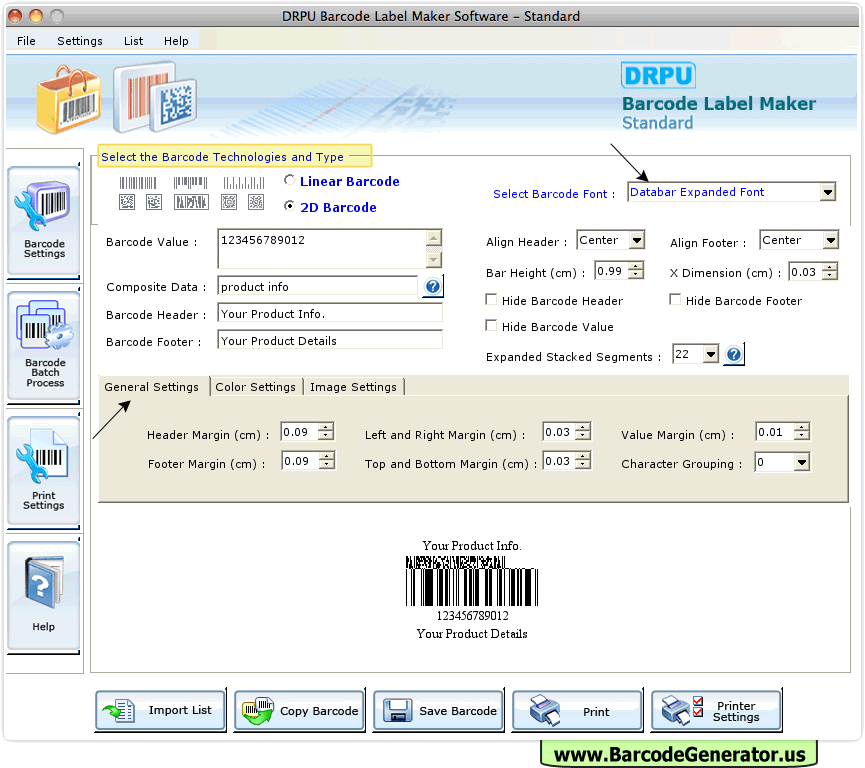This screenshot has width=865, height=768.
Task: Click 'Your Product Details' preview footer text
Action: click(x=472, y=633)
